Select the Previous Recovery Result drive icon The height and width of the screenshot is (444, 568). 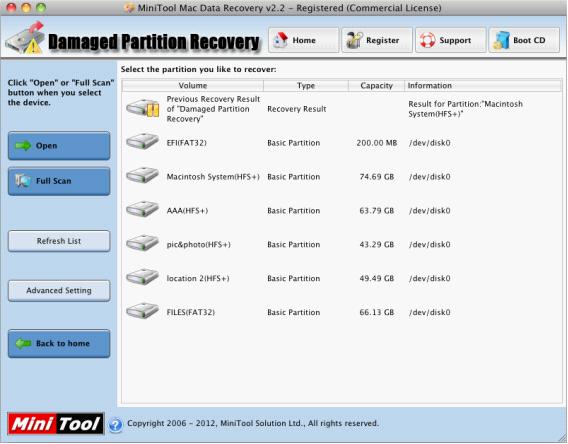click(x=143, y=108)
